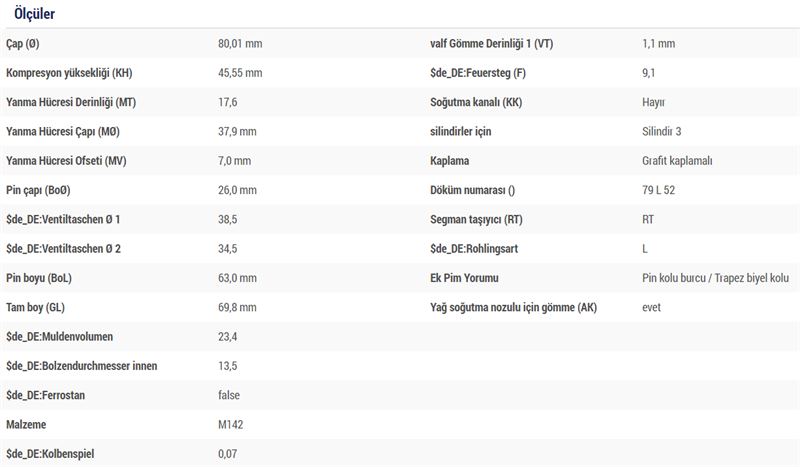Viewport: 800px width, 467px height.
Task: Select the Çap (Ø) value 80,01 mm
Action: pos(239,44)
